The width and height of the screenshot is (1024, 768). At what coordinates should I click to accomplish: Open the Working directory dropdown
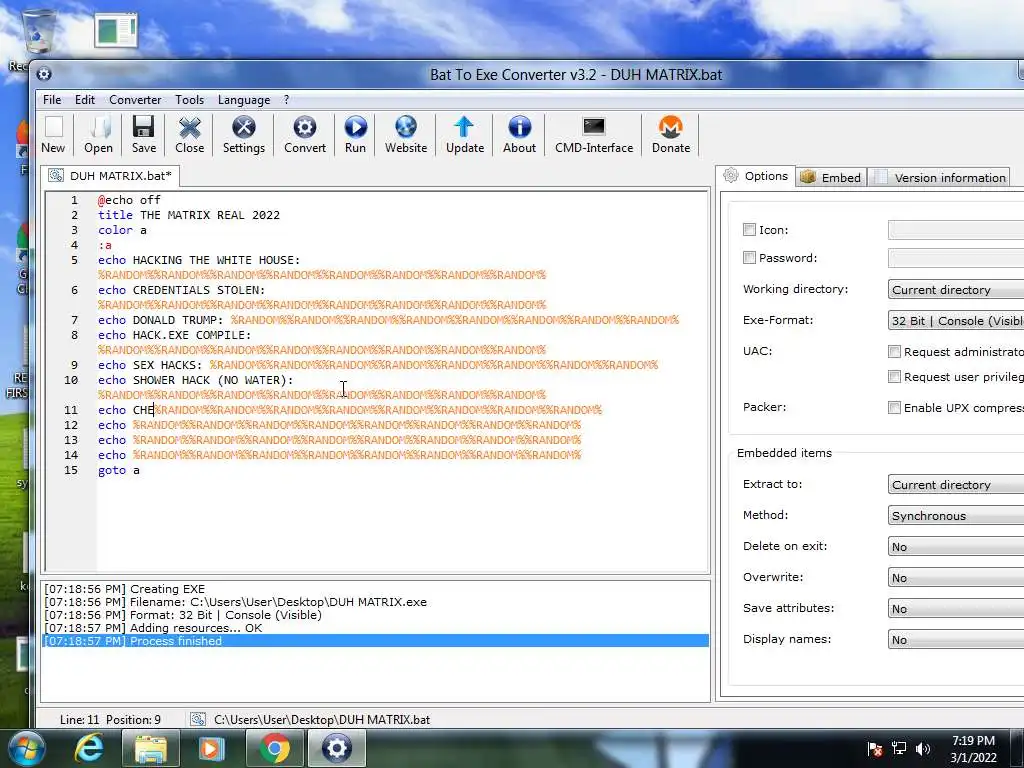955,289
